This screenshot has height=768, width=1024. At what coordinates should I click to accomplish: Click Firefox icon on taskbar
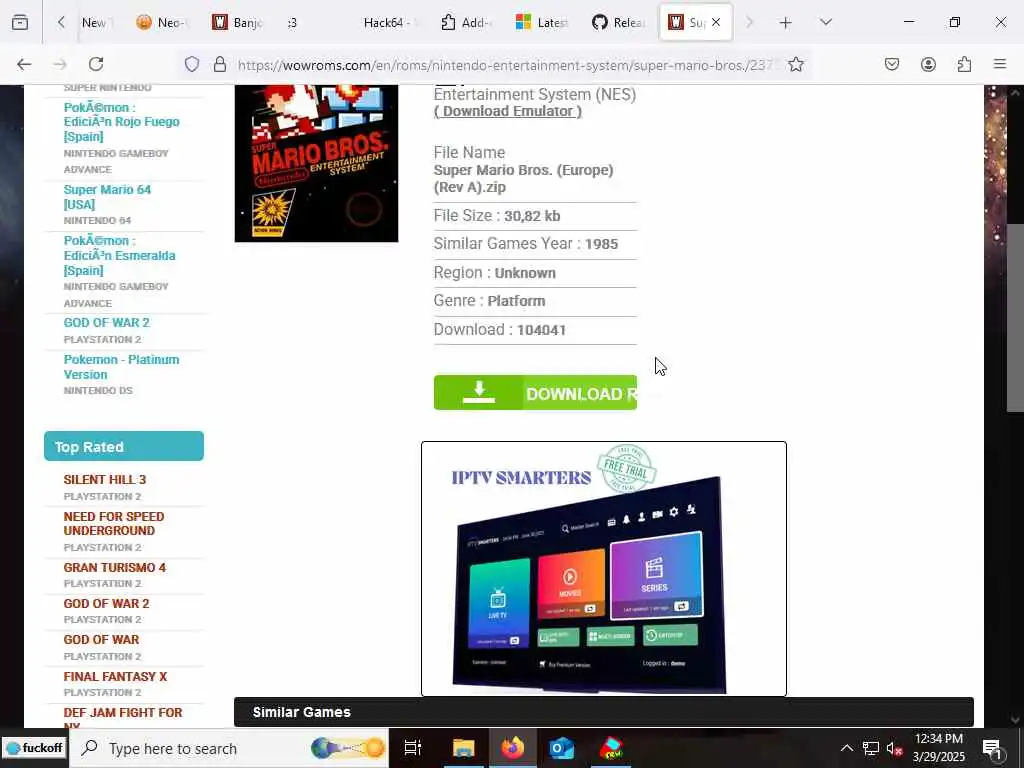(x=513, y=748)
